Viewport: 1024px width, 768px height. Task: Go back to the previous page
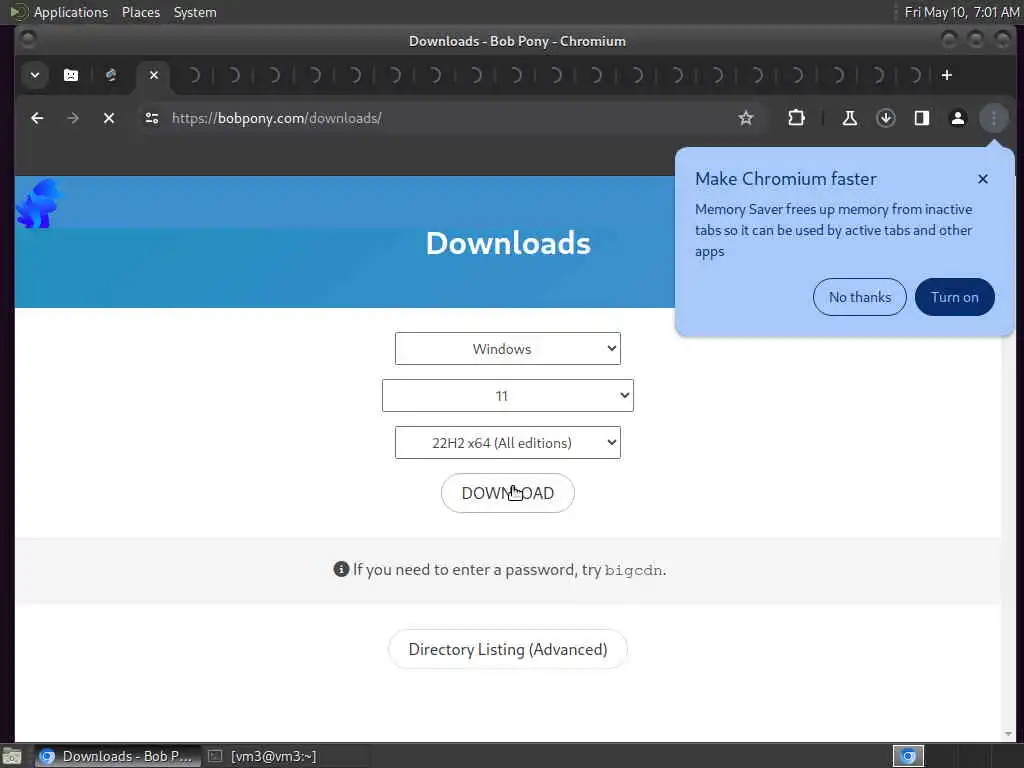click(x=37, y=118)
